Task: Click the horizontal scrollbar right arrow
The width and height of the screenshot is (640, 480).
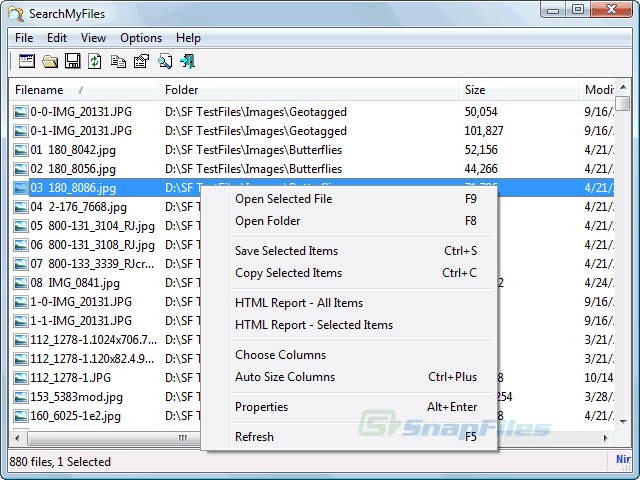Action: [606, 438]
